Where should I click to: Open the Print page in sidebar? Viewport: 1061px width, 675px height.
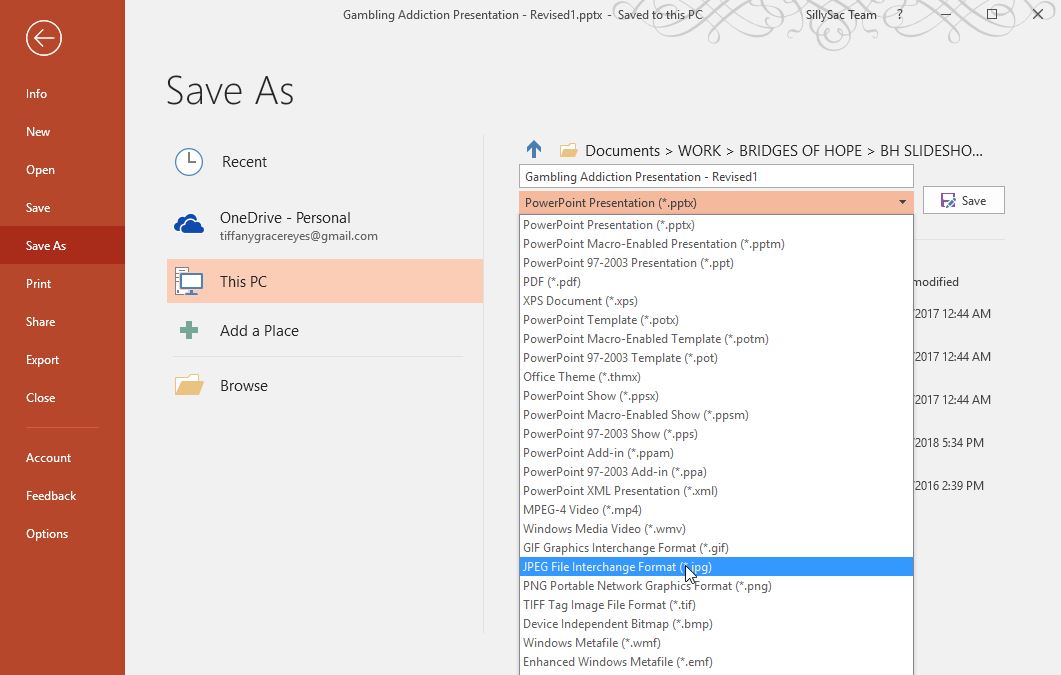39,284
